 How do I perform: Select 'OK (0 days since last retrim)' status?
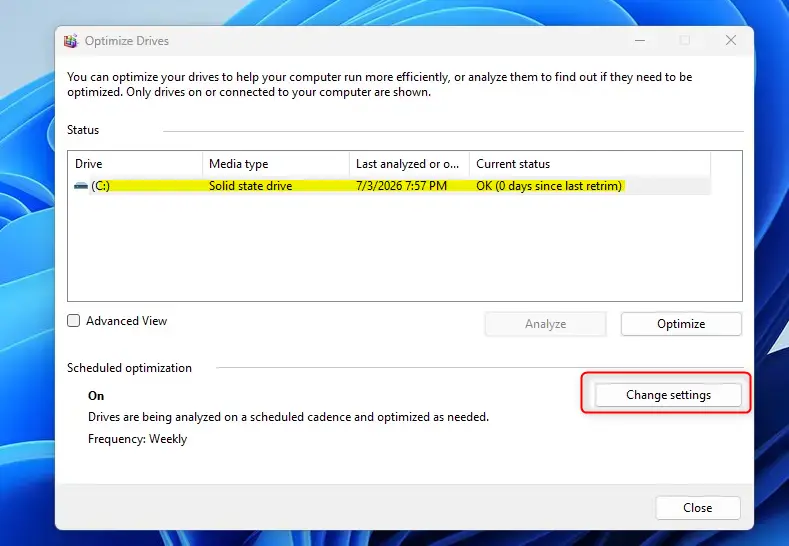(x=549, y=186)
